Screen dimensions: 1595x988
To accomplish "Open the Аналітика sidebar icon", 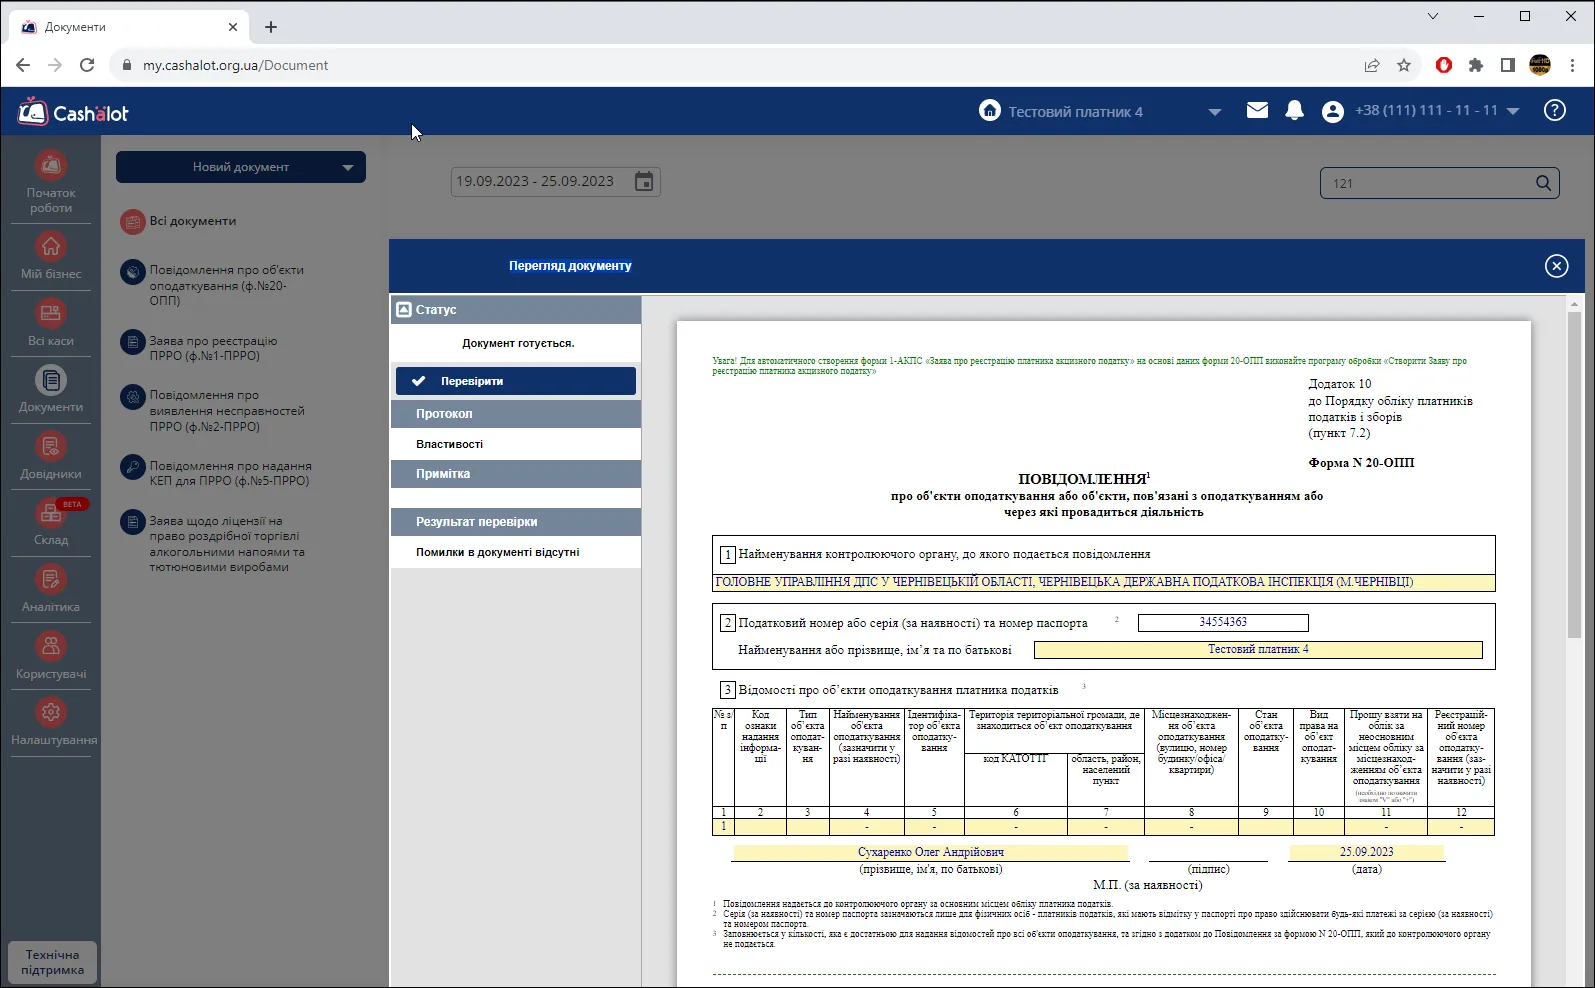I will [51, 579].
